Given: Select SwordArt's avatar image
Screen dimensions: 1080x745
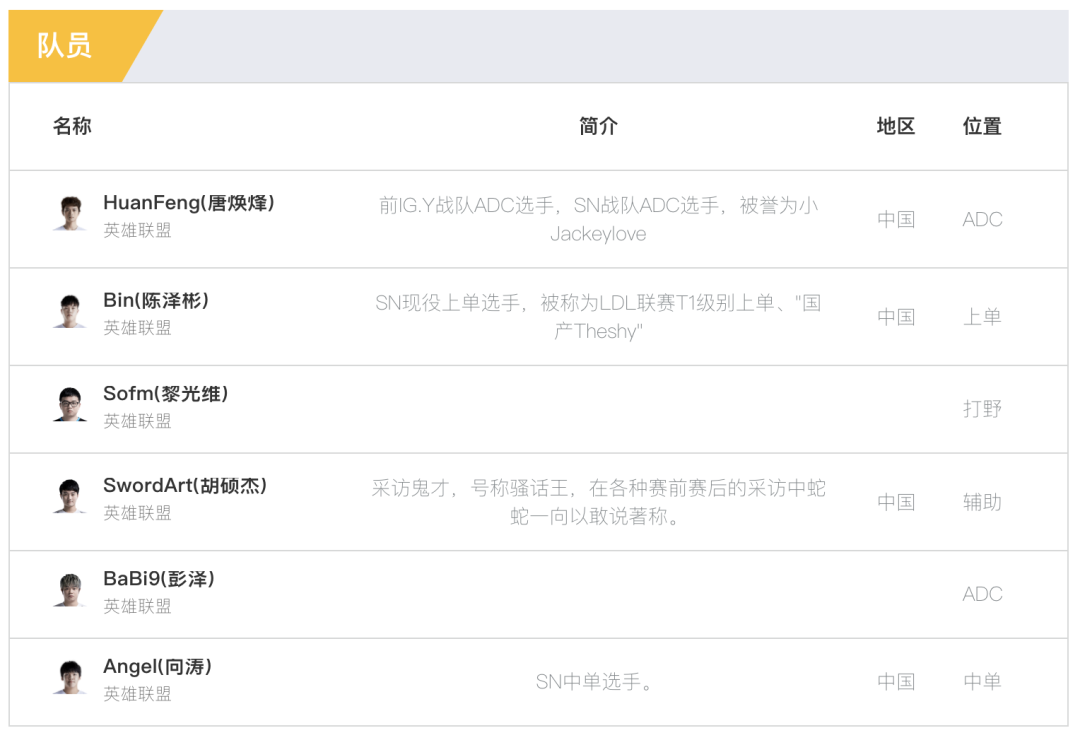Looking at the screenshot, I should 70,496.
